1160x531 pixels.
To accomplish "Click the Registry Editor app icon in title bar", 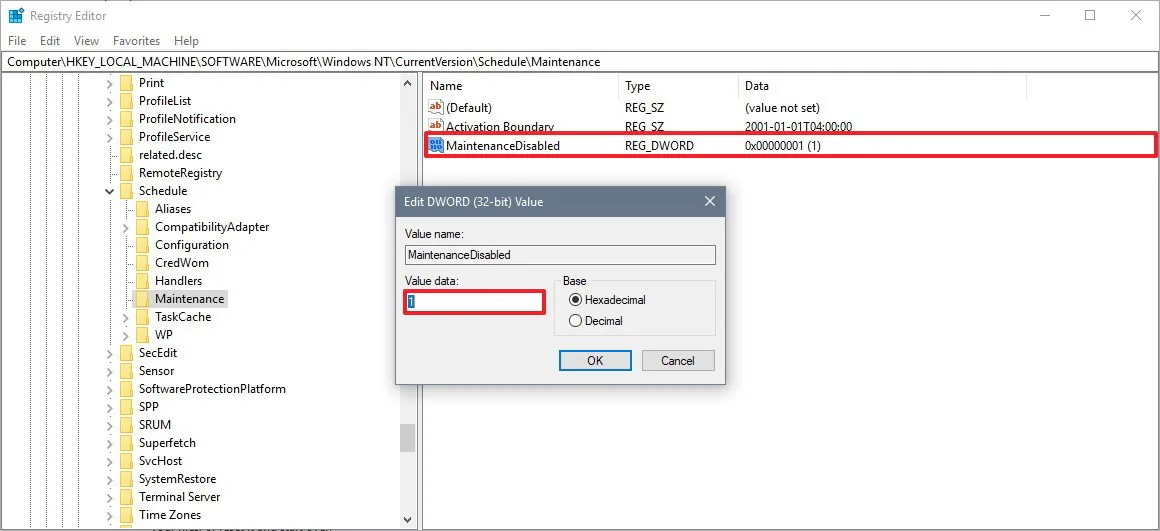I will point(16,16).
